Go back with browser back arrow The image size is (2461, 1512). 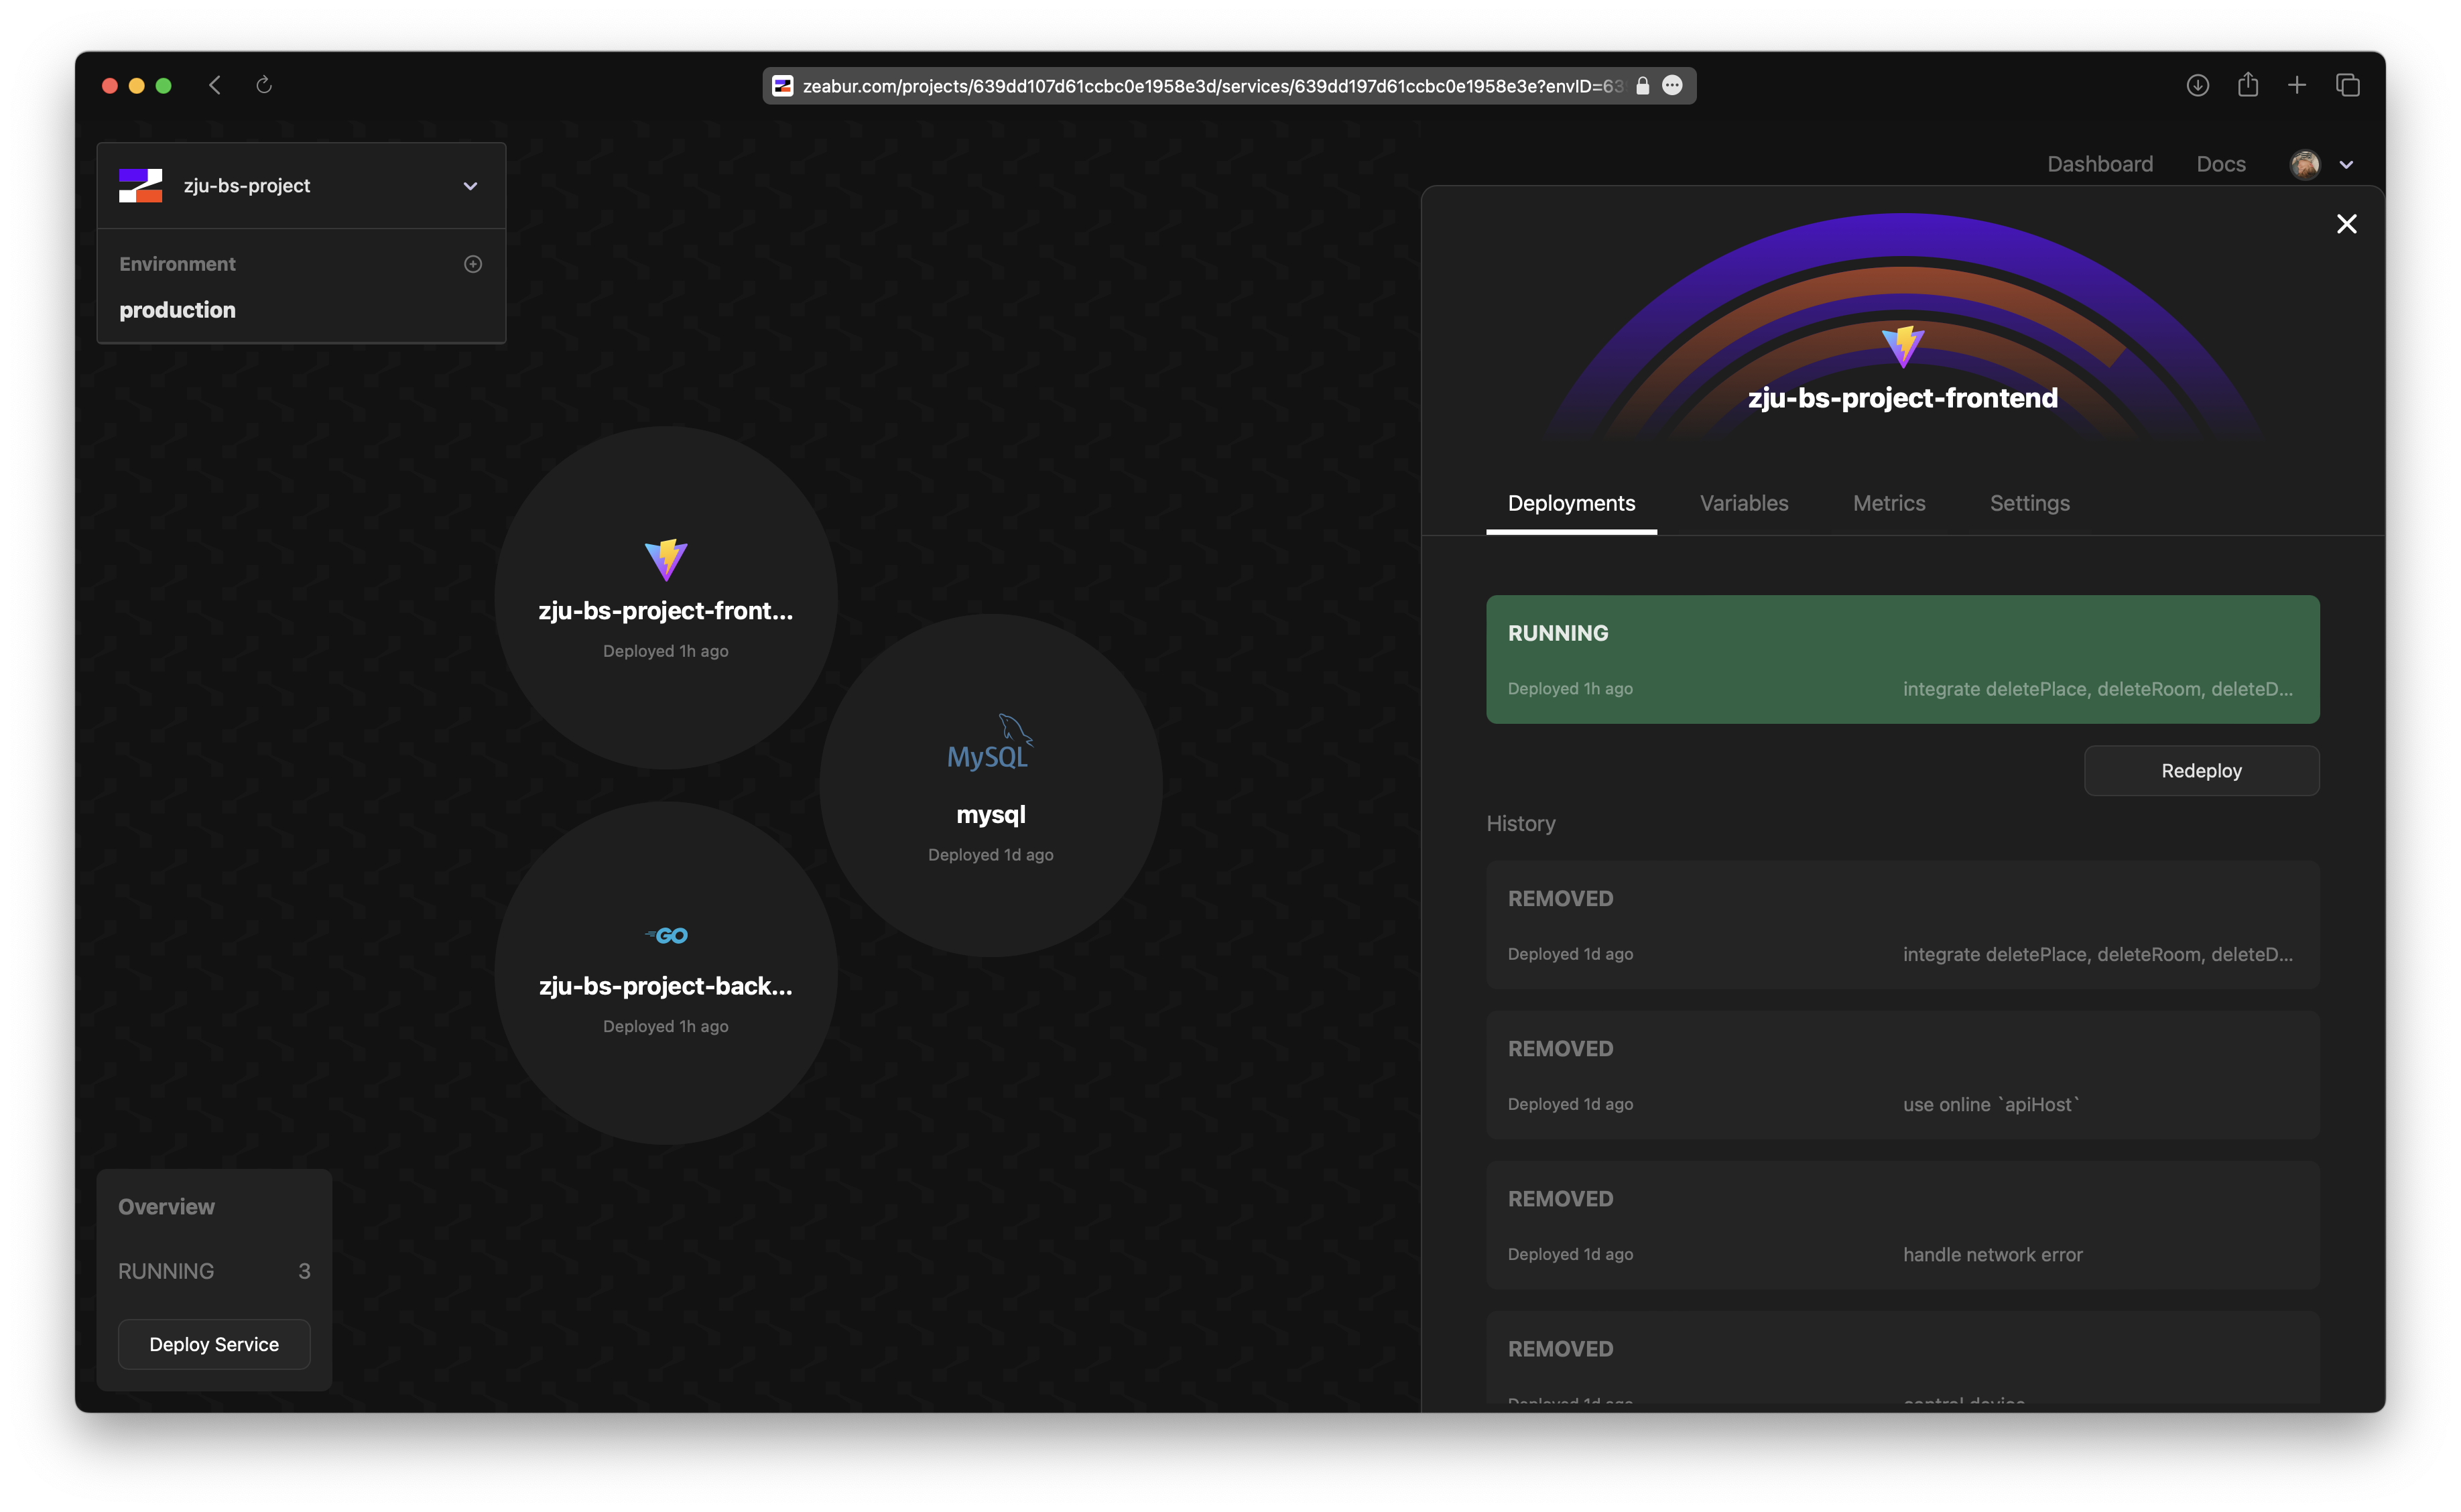pyautogui.click(x=215, y=85)
